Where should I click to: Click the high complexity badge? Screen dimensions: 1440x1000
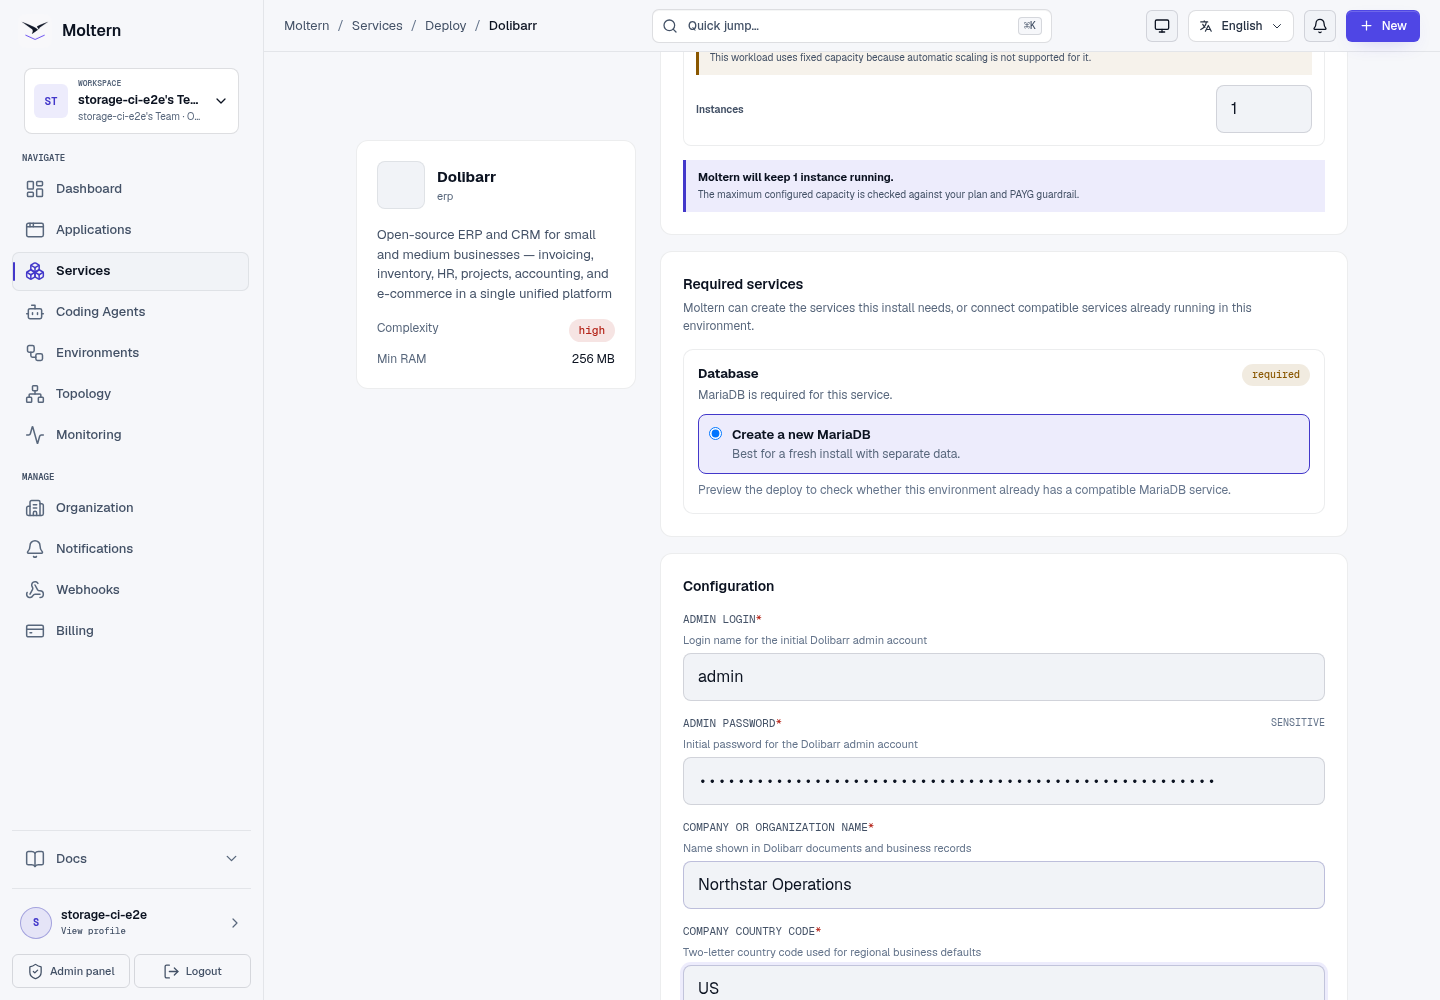pyautogui.click(x=592, y=330)
